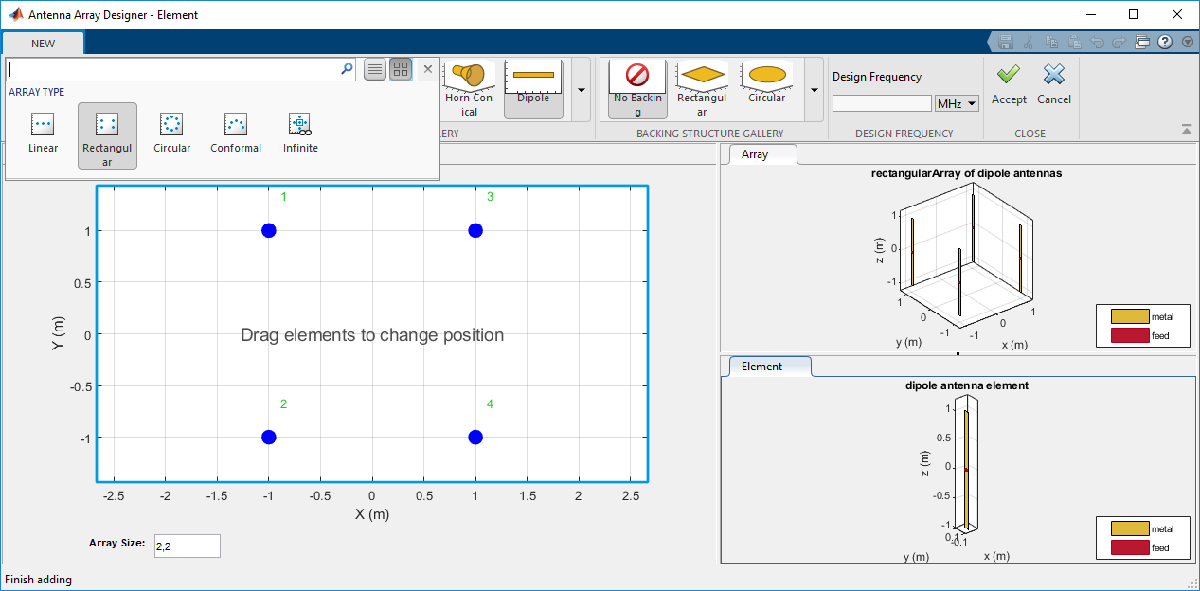
Task: Click the Switch Windows icon
Action: click(1142, 43)
